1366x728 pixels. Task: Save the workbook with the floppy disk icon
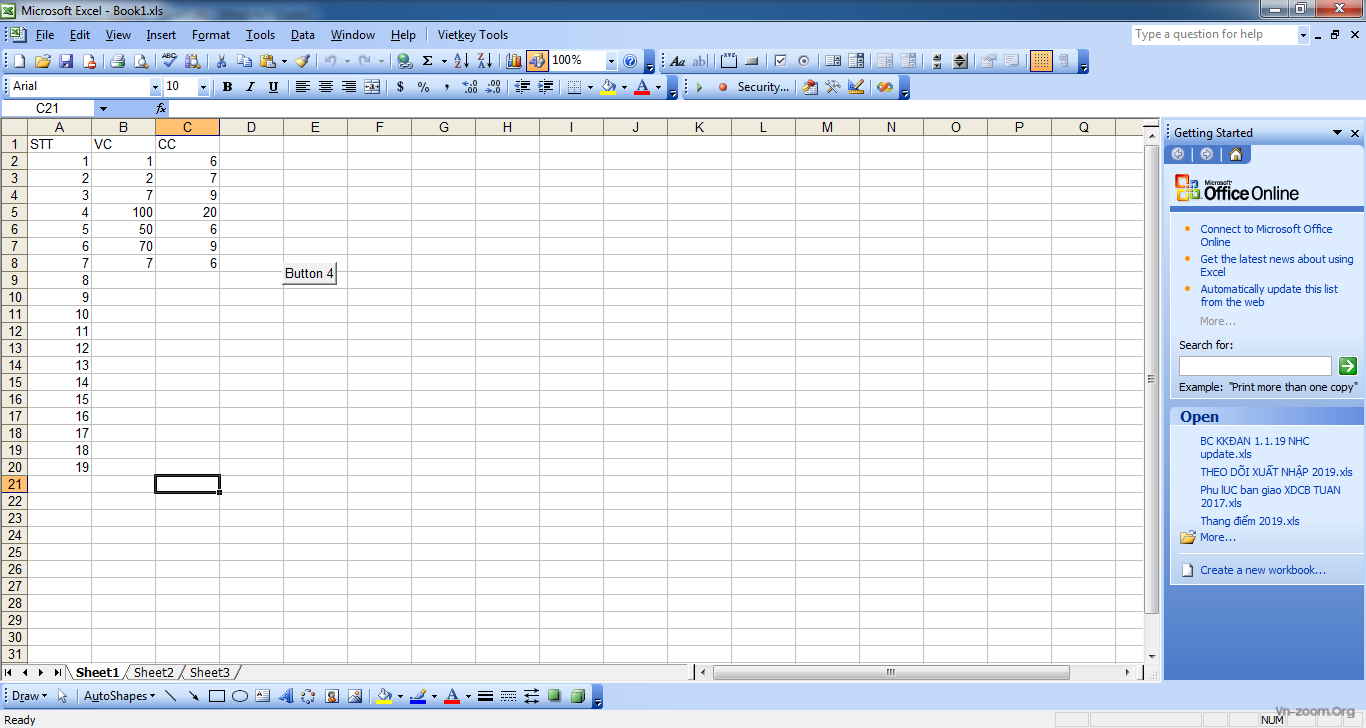point(66,61)
